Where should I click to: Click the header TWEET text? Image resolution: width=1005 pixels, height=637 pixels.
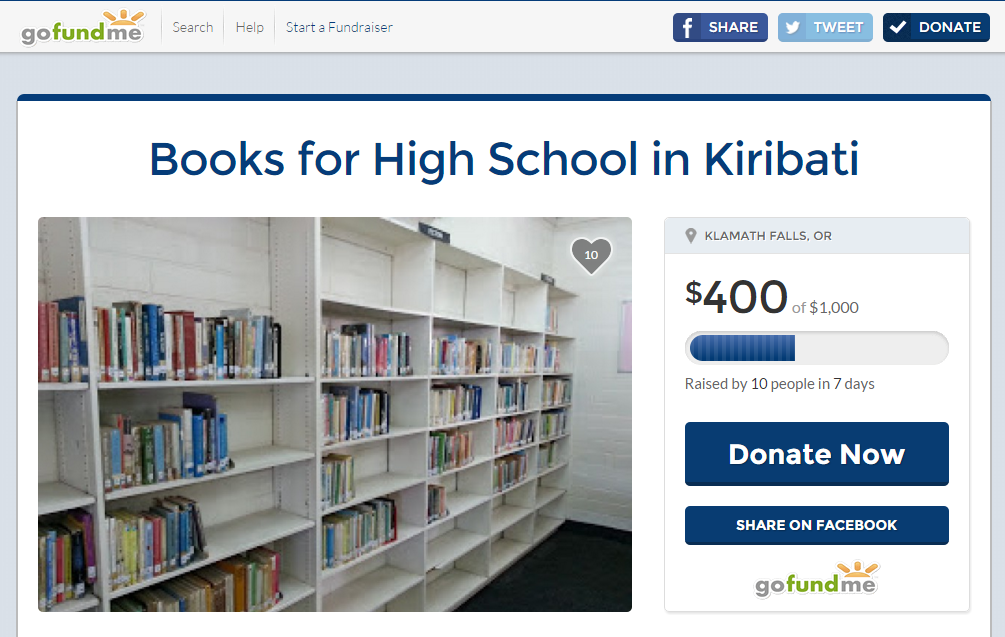[838, 27]
